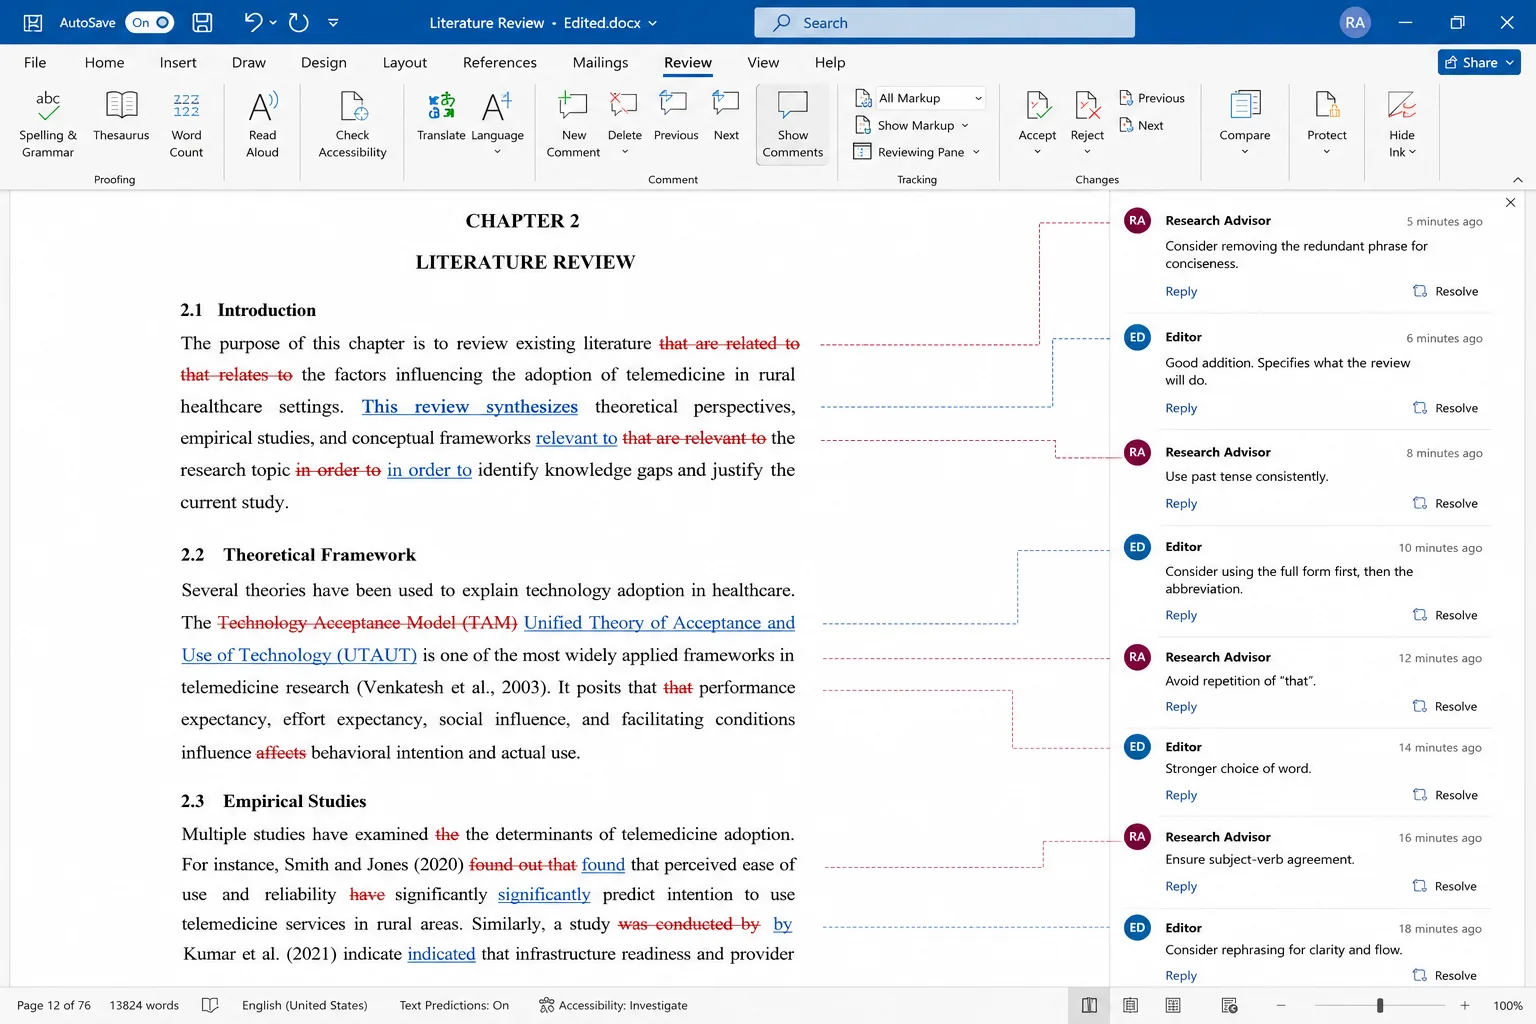Viewport: 1536px width, 1024px height.
Task: Reply to the 'Stronger choice of word' comment
Action: (1181, 796)
